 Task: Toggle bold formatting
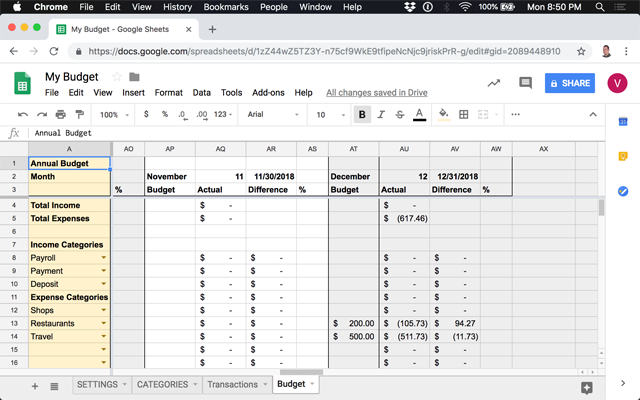click(x=363, y=115)
